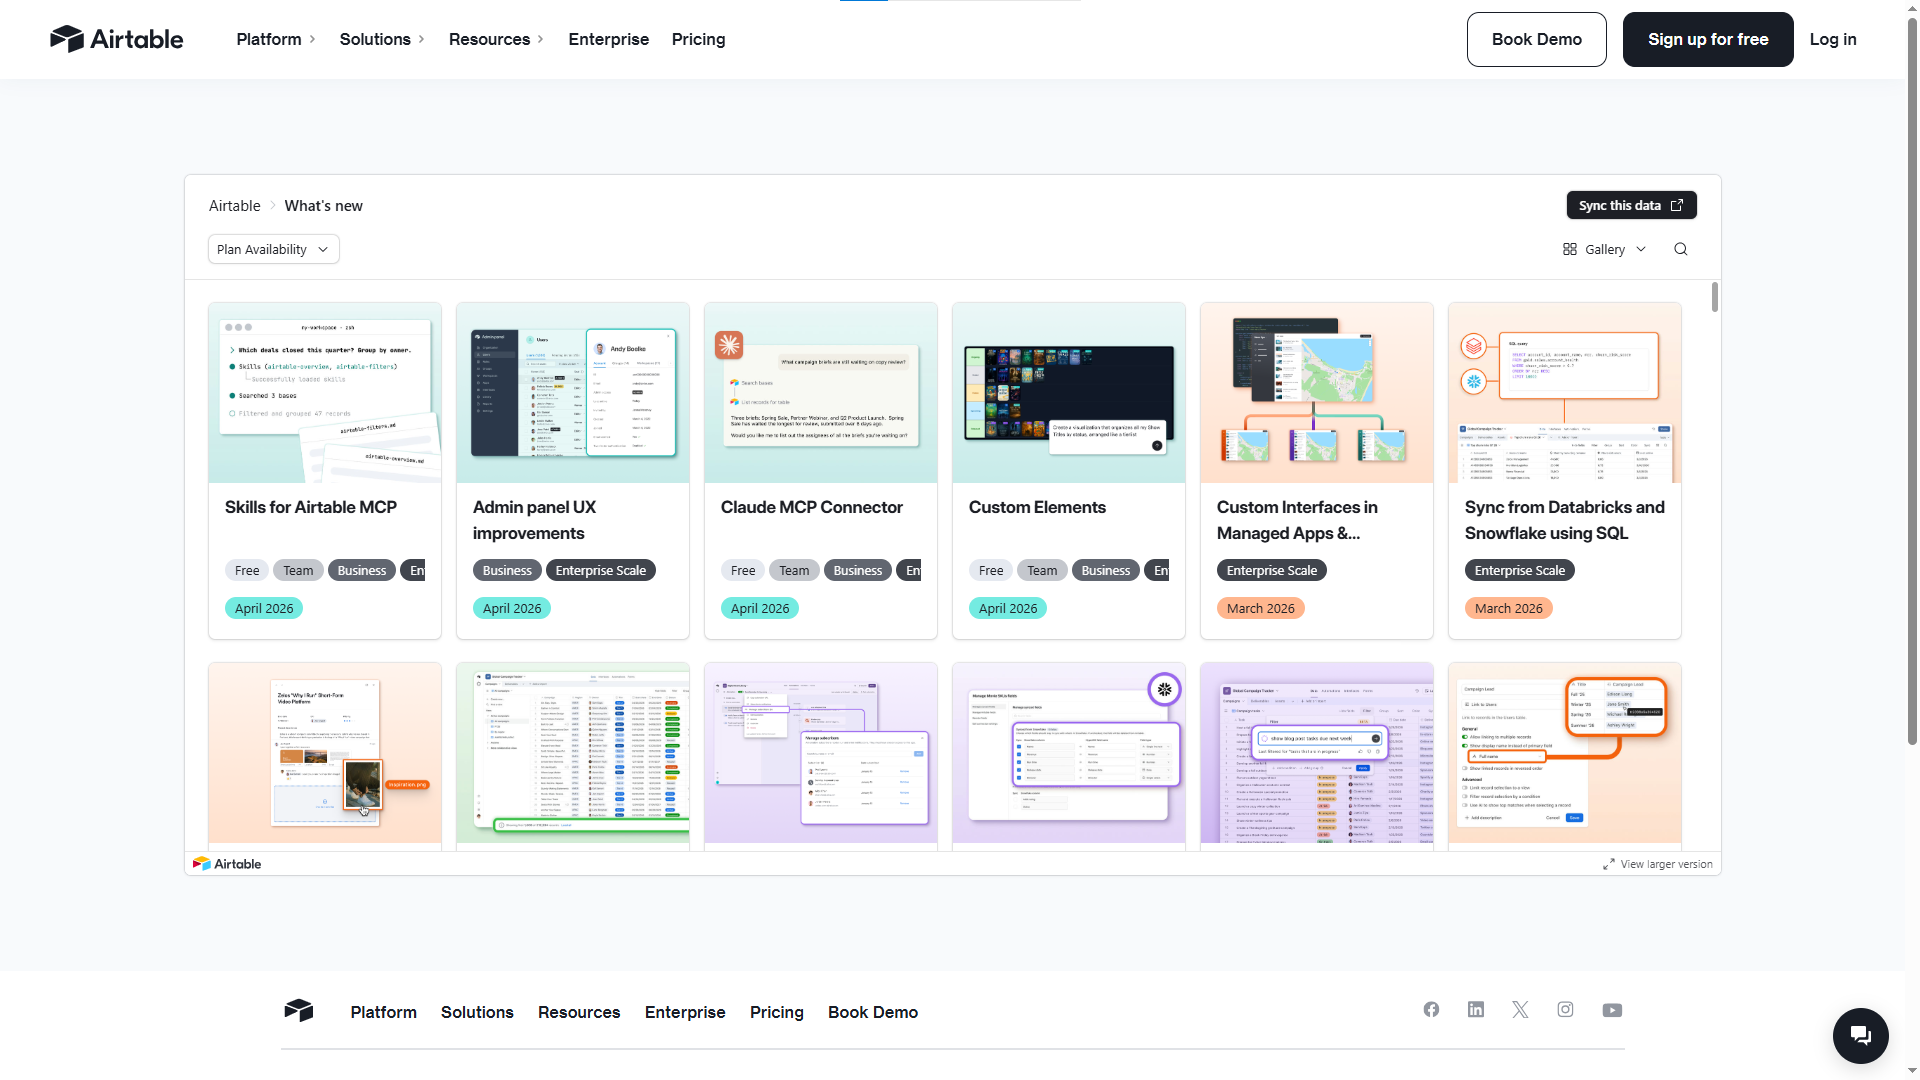Expand the Solutions menu in header

pyautogui.click(x=382, y=39)
